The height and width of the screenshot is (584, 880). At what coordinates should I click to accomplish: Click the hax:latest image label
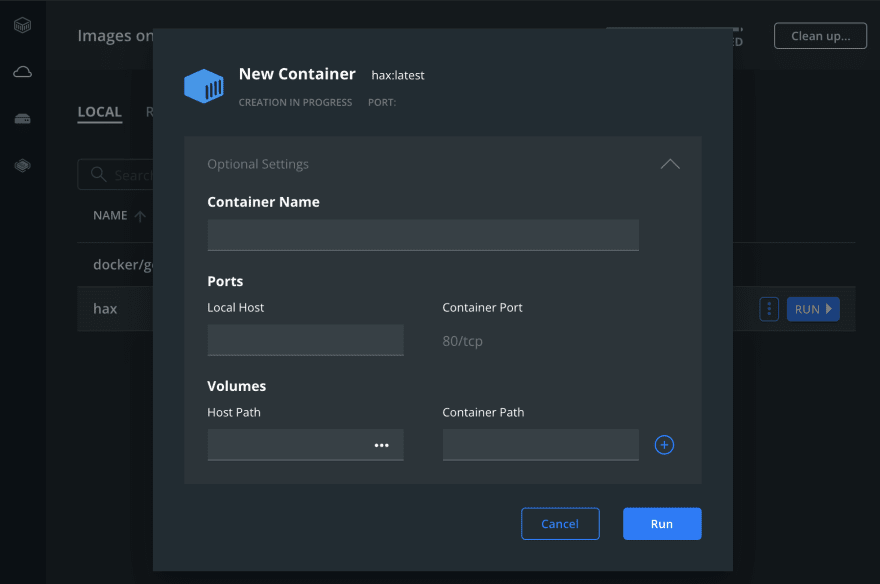[398, 75]
